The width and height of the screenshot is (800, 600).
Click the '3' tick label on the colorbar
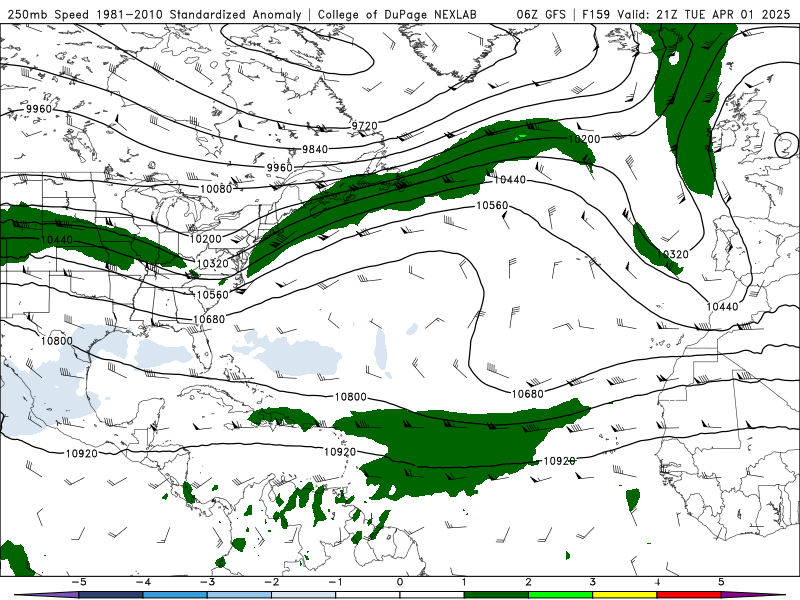coord(592,582)
